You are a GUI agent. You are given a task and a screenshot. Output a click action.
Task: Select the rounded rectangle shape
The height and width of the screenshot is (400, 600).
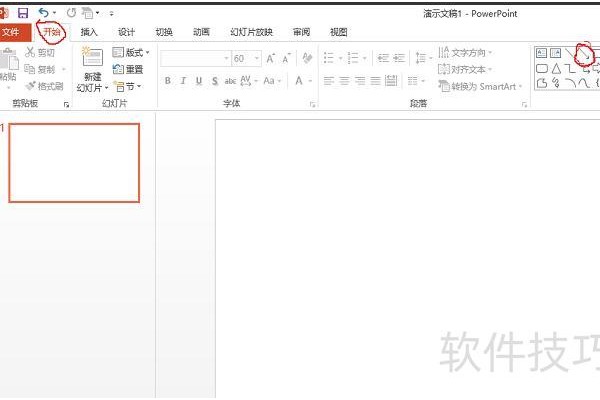coord(542,69)
